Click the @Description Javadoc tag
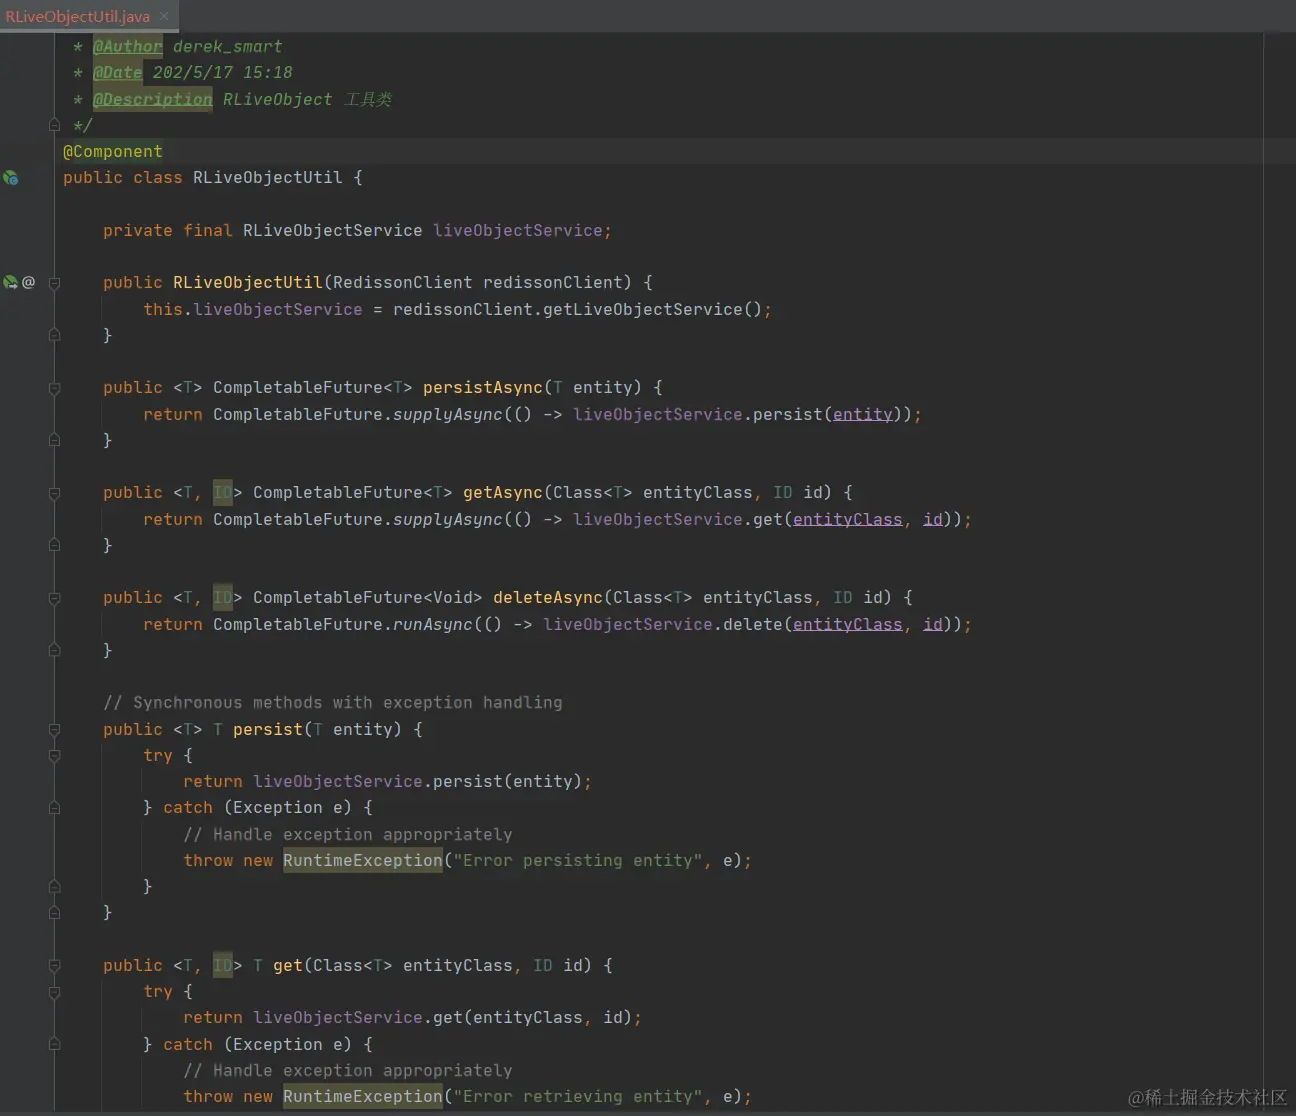Viewport: 1296px width, 1116px height. (152, 99)
